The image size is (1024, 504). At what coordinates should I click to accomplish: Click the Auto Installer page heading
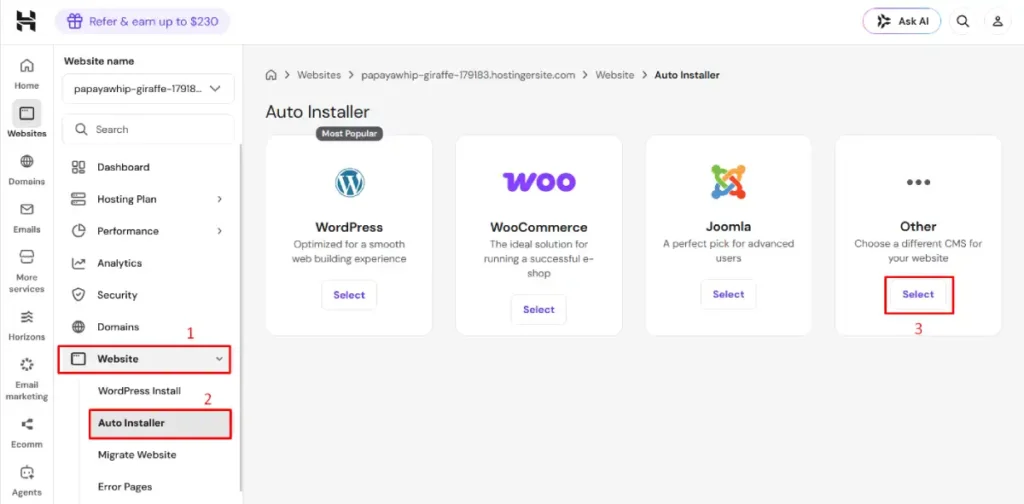tap(317, 112)
